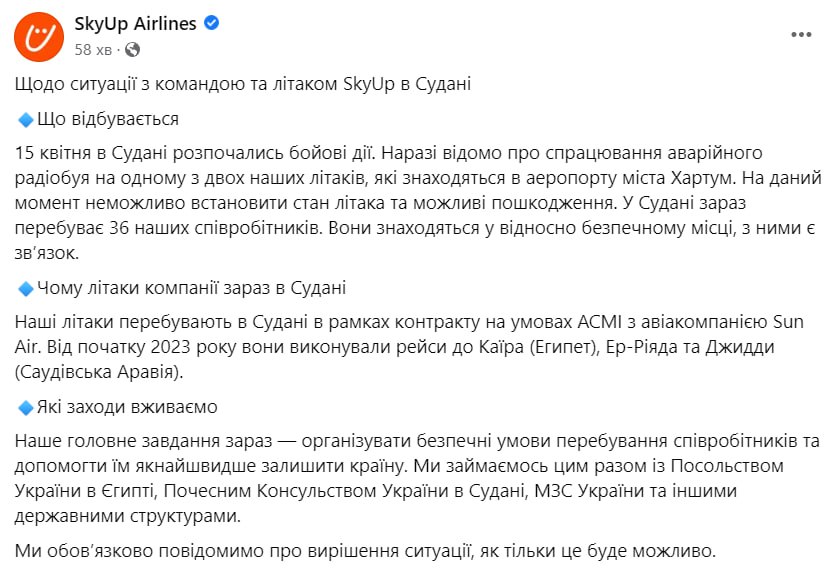Click the "58 хв" post timestamp
The height and width of the screenshot is (572, 840).
coord(93,49)
